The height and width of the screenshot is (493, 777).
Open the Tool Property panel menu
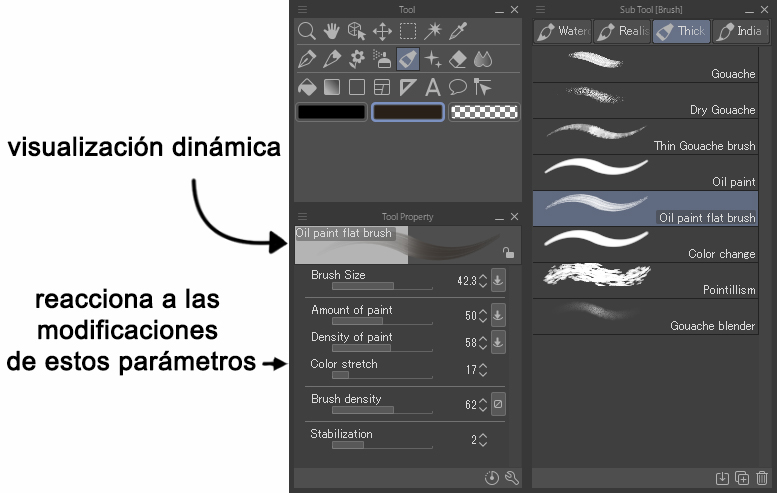(303, 216)
